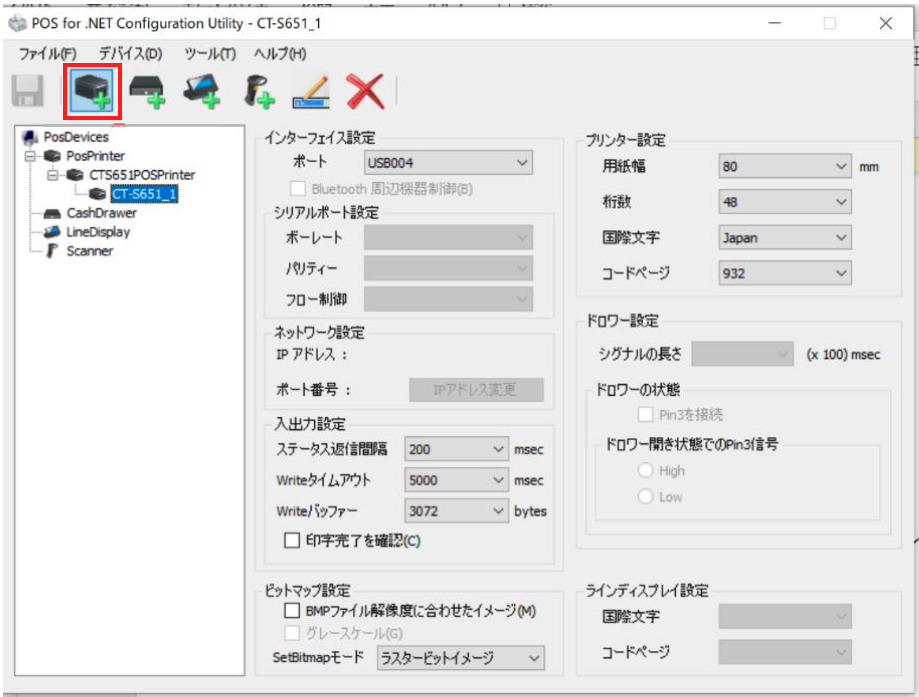Add a scanner device

(x=258, y=91)
